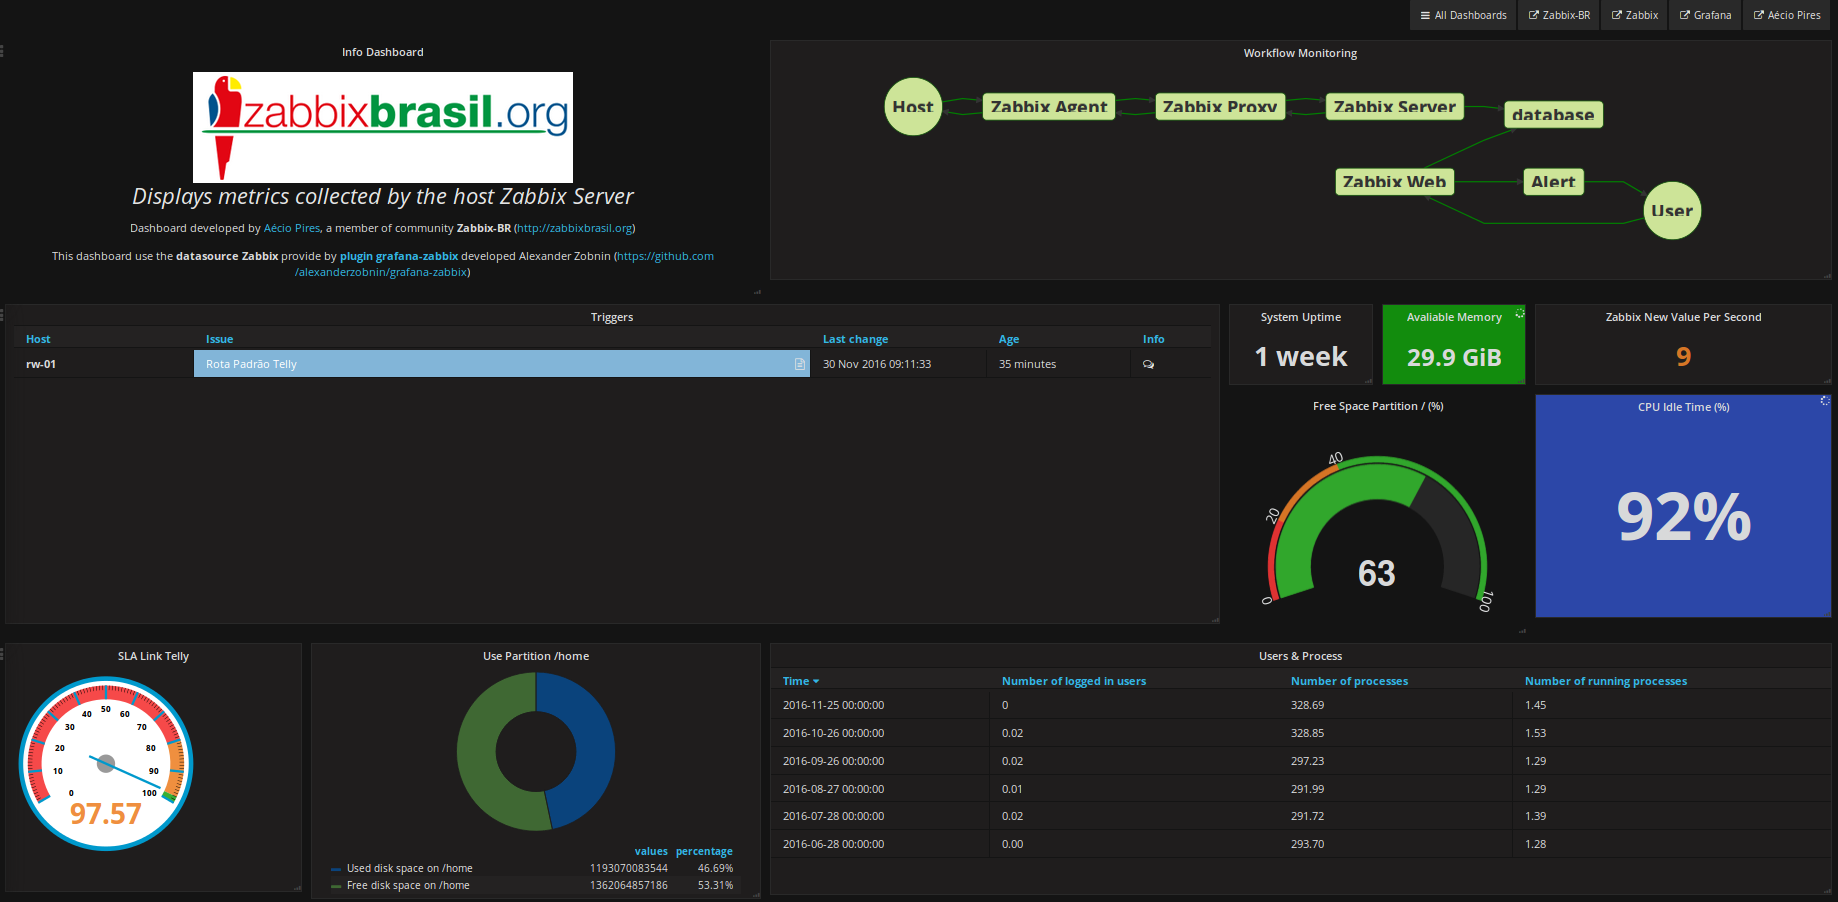
Task: Toggle the Free disk space on /home series
Action: (408, 885)
